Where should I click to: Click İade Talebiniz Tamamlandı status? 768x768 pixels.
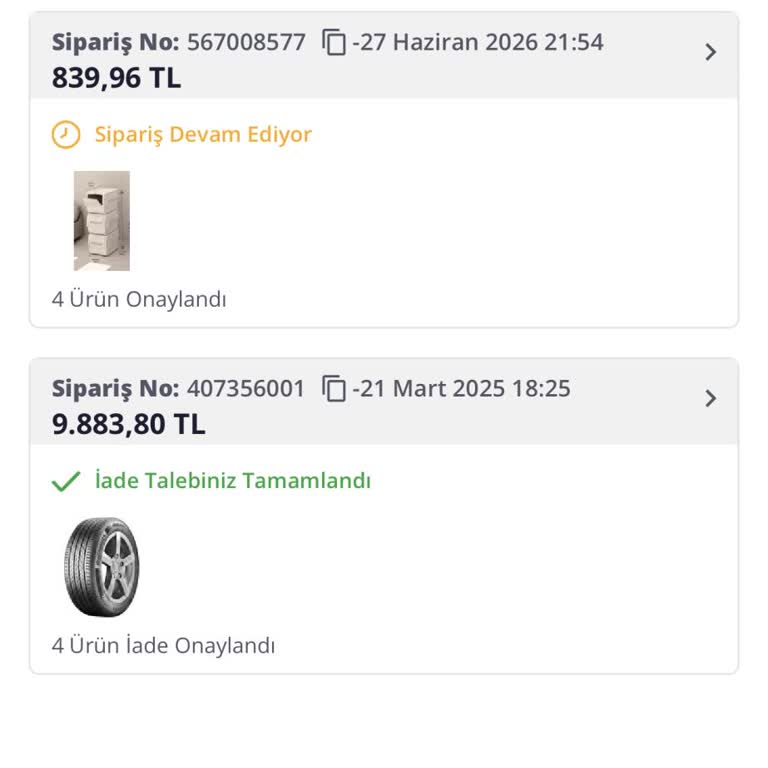coord(233,480)
